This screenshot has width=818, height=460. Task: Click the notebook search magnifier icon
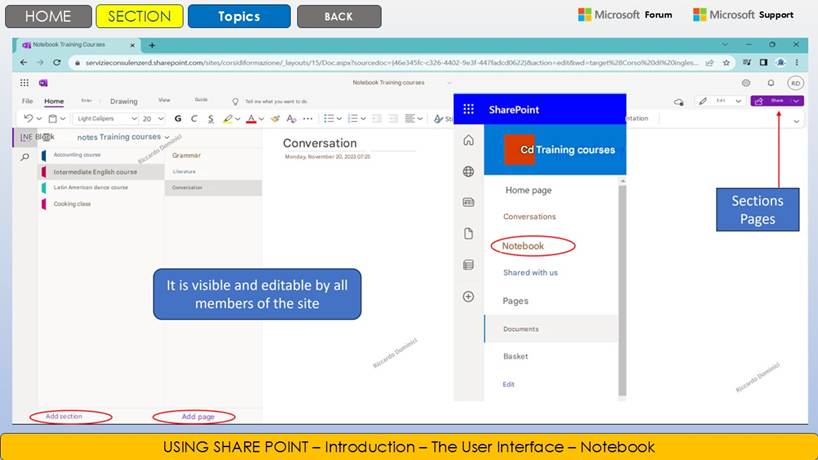click(25, 157)
